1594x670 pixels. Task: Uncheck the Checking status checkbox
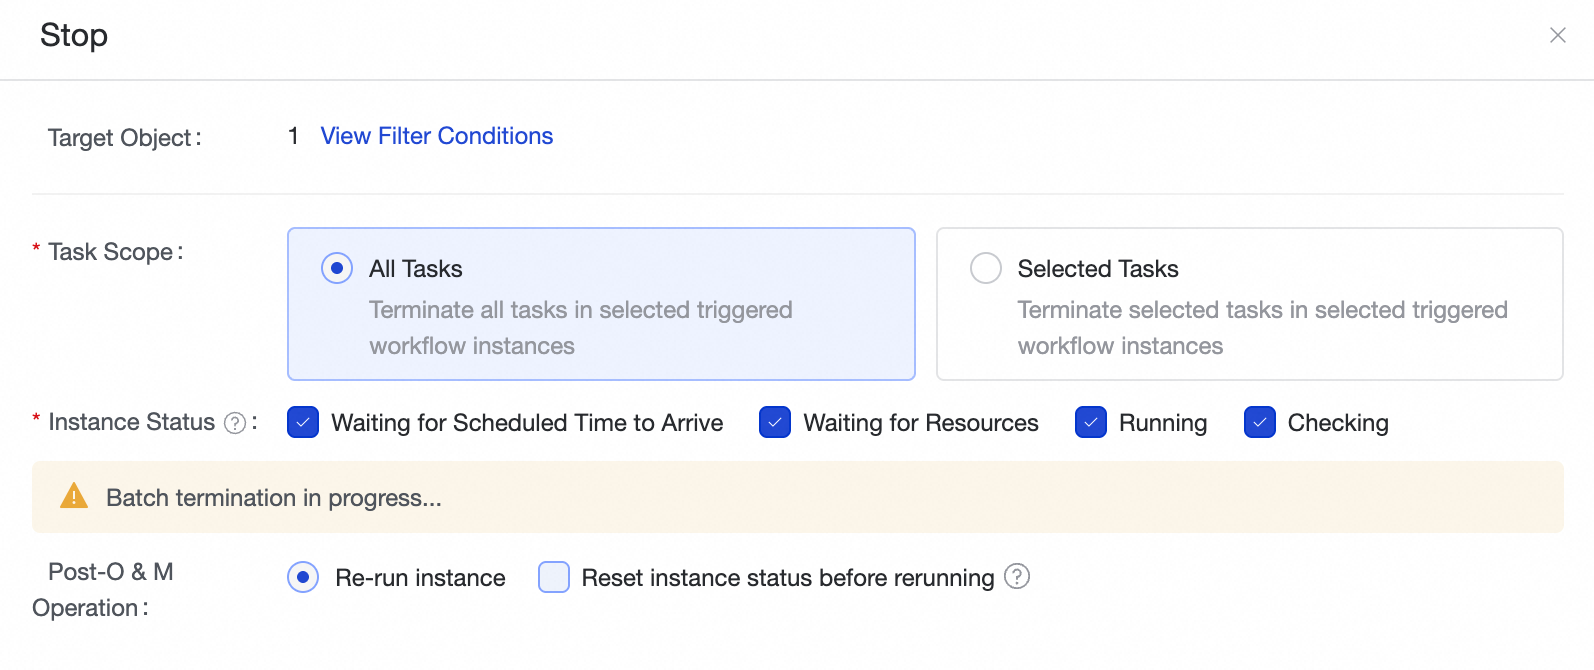(x=1260, y=423)
